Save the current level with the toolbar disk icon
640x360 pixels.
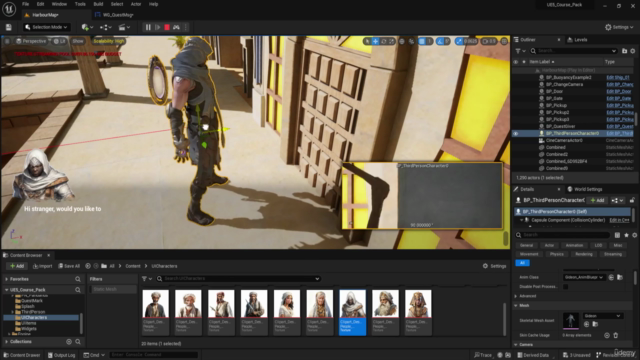coord(9,27)
